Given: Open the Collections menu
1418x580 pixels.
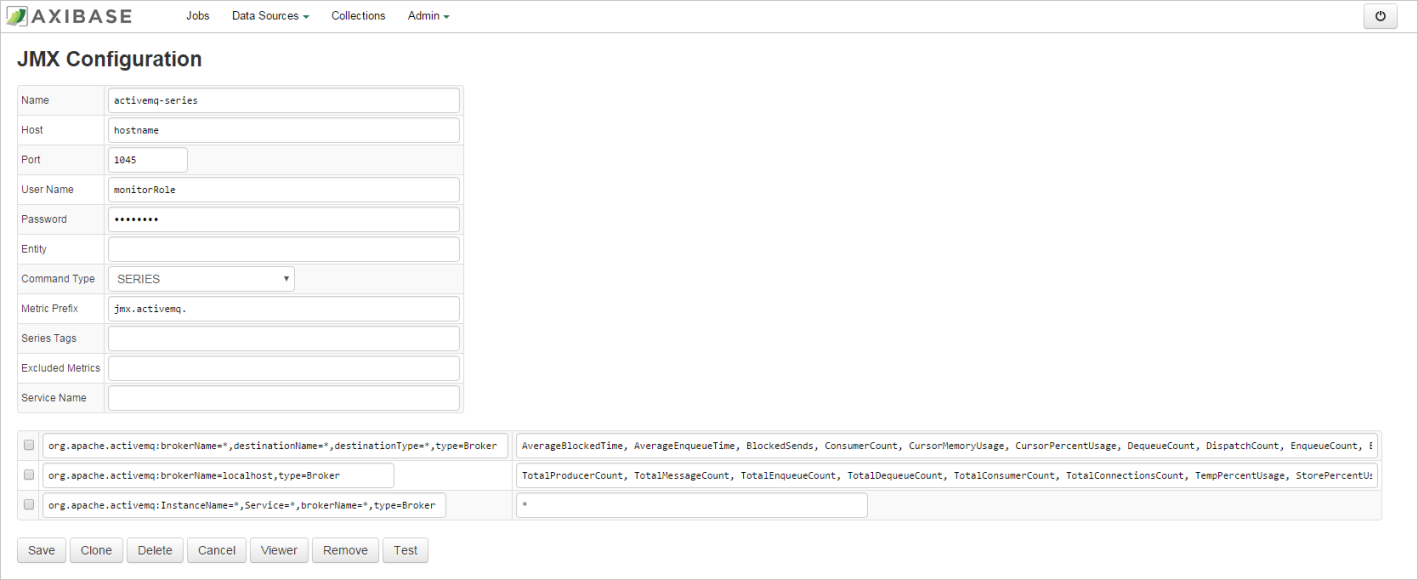Looking at the screenshot, I should 358,15.
